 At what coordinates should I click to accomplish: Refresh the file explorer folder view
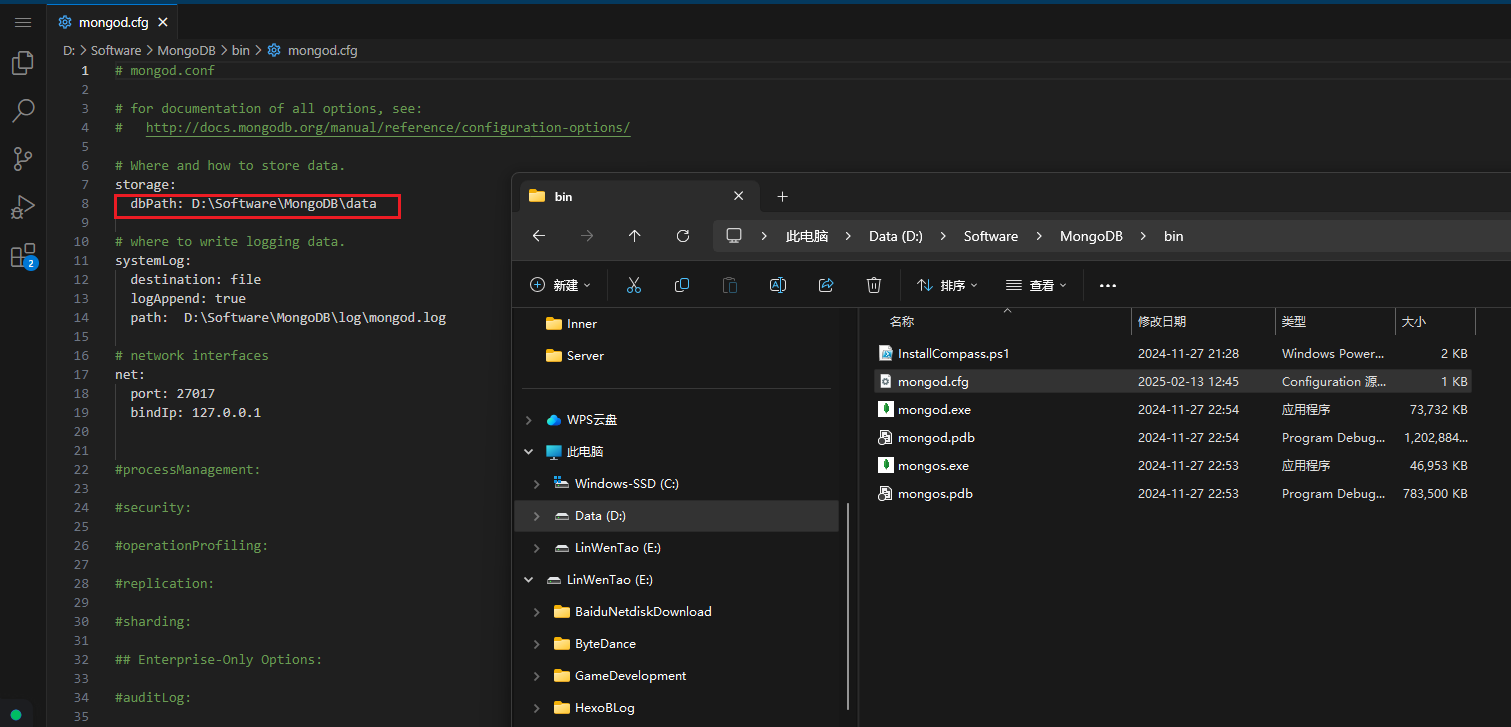(683, 236)
